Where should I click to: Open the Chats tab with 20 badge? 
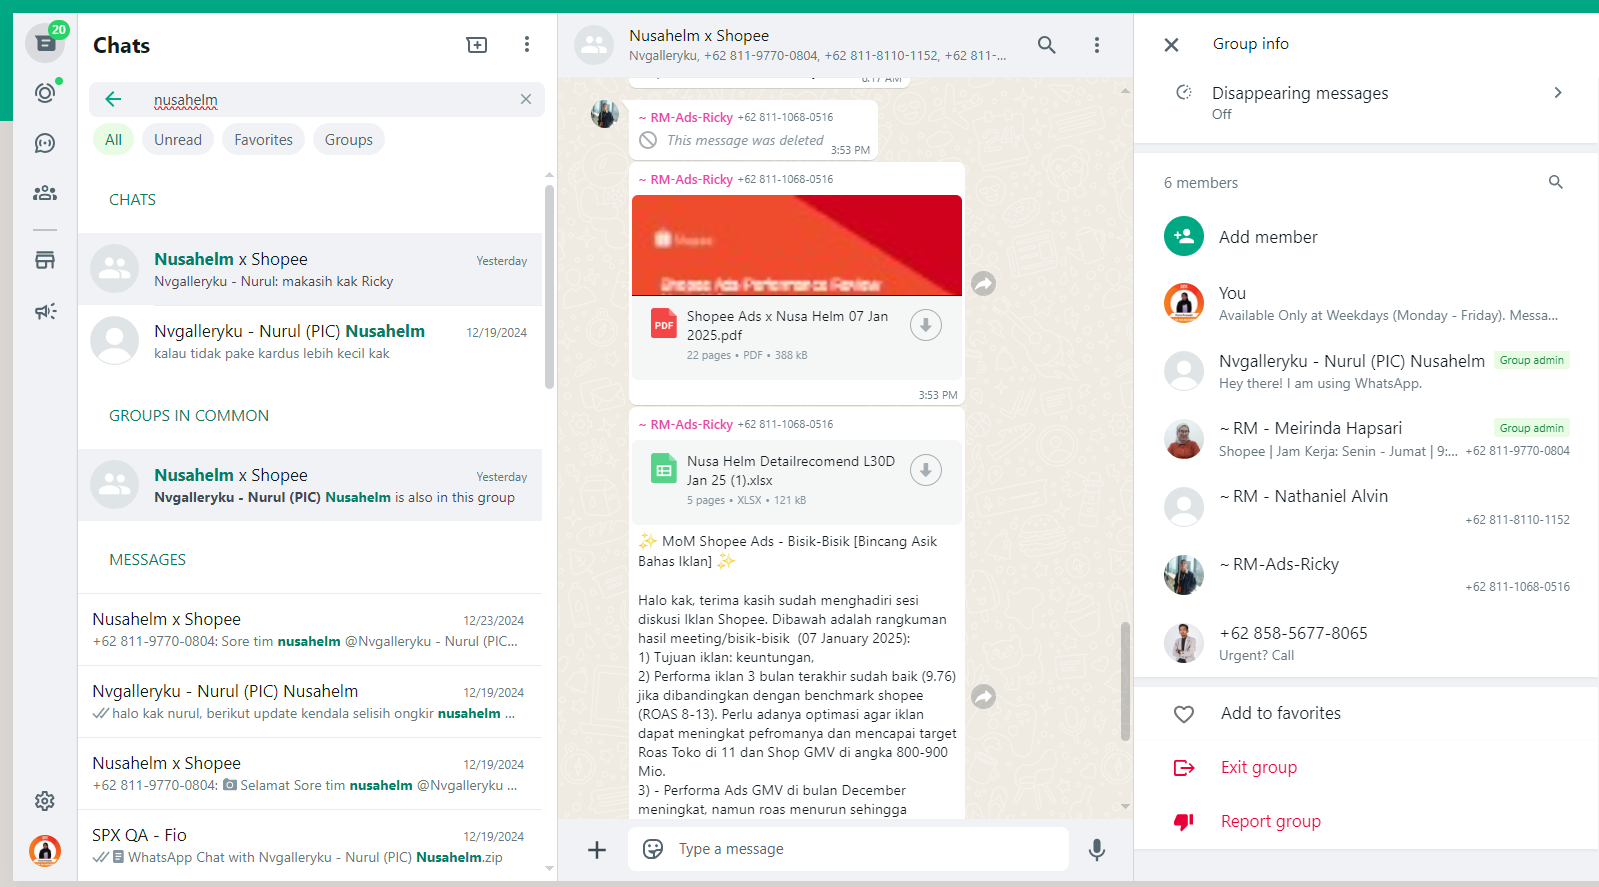coord(45,43)
